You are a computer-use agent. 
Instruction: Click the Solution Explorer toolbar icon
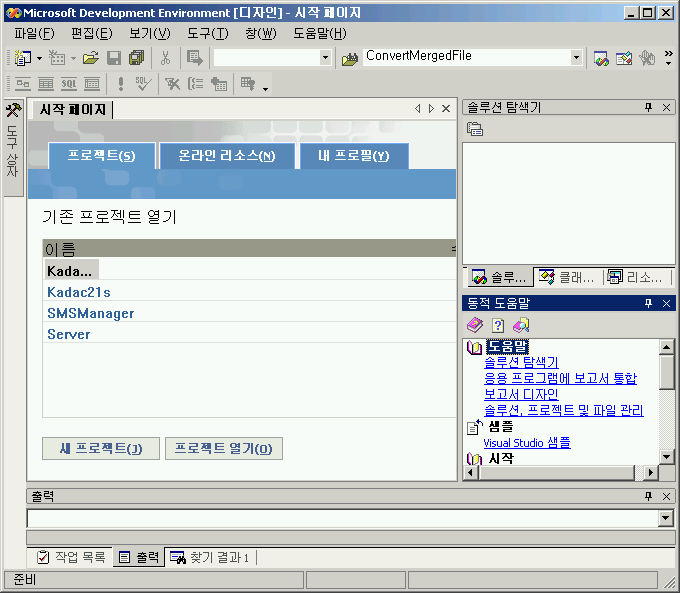coord(601,58)
